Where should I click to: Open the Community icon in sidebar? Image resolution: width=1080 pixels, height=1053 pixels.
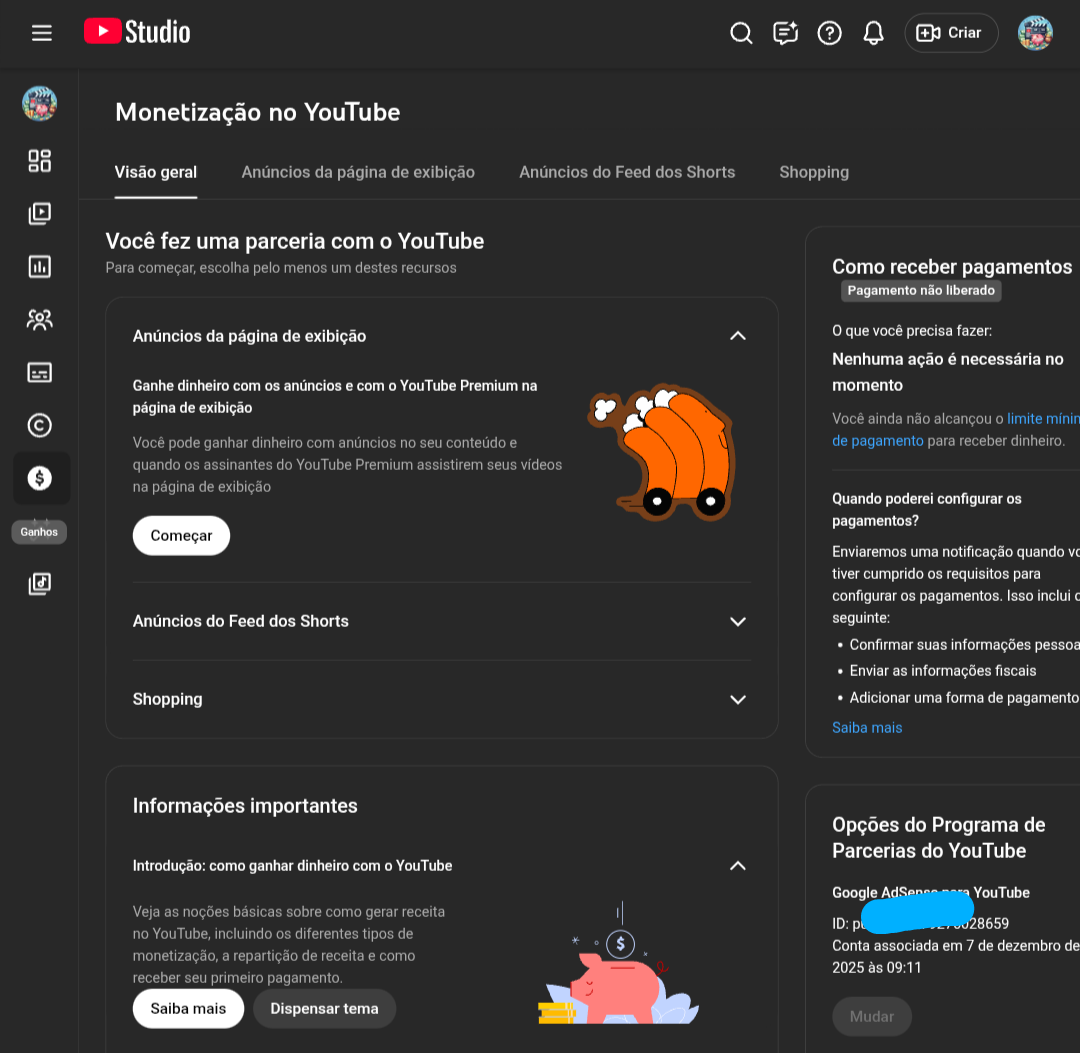40,320
